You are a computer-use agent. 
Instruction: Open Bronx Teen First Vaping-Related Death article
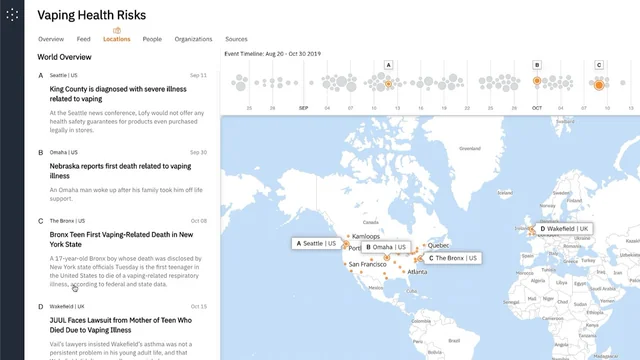[121, 240]
